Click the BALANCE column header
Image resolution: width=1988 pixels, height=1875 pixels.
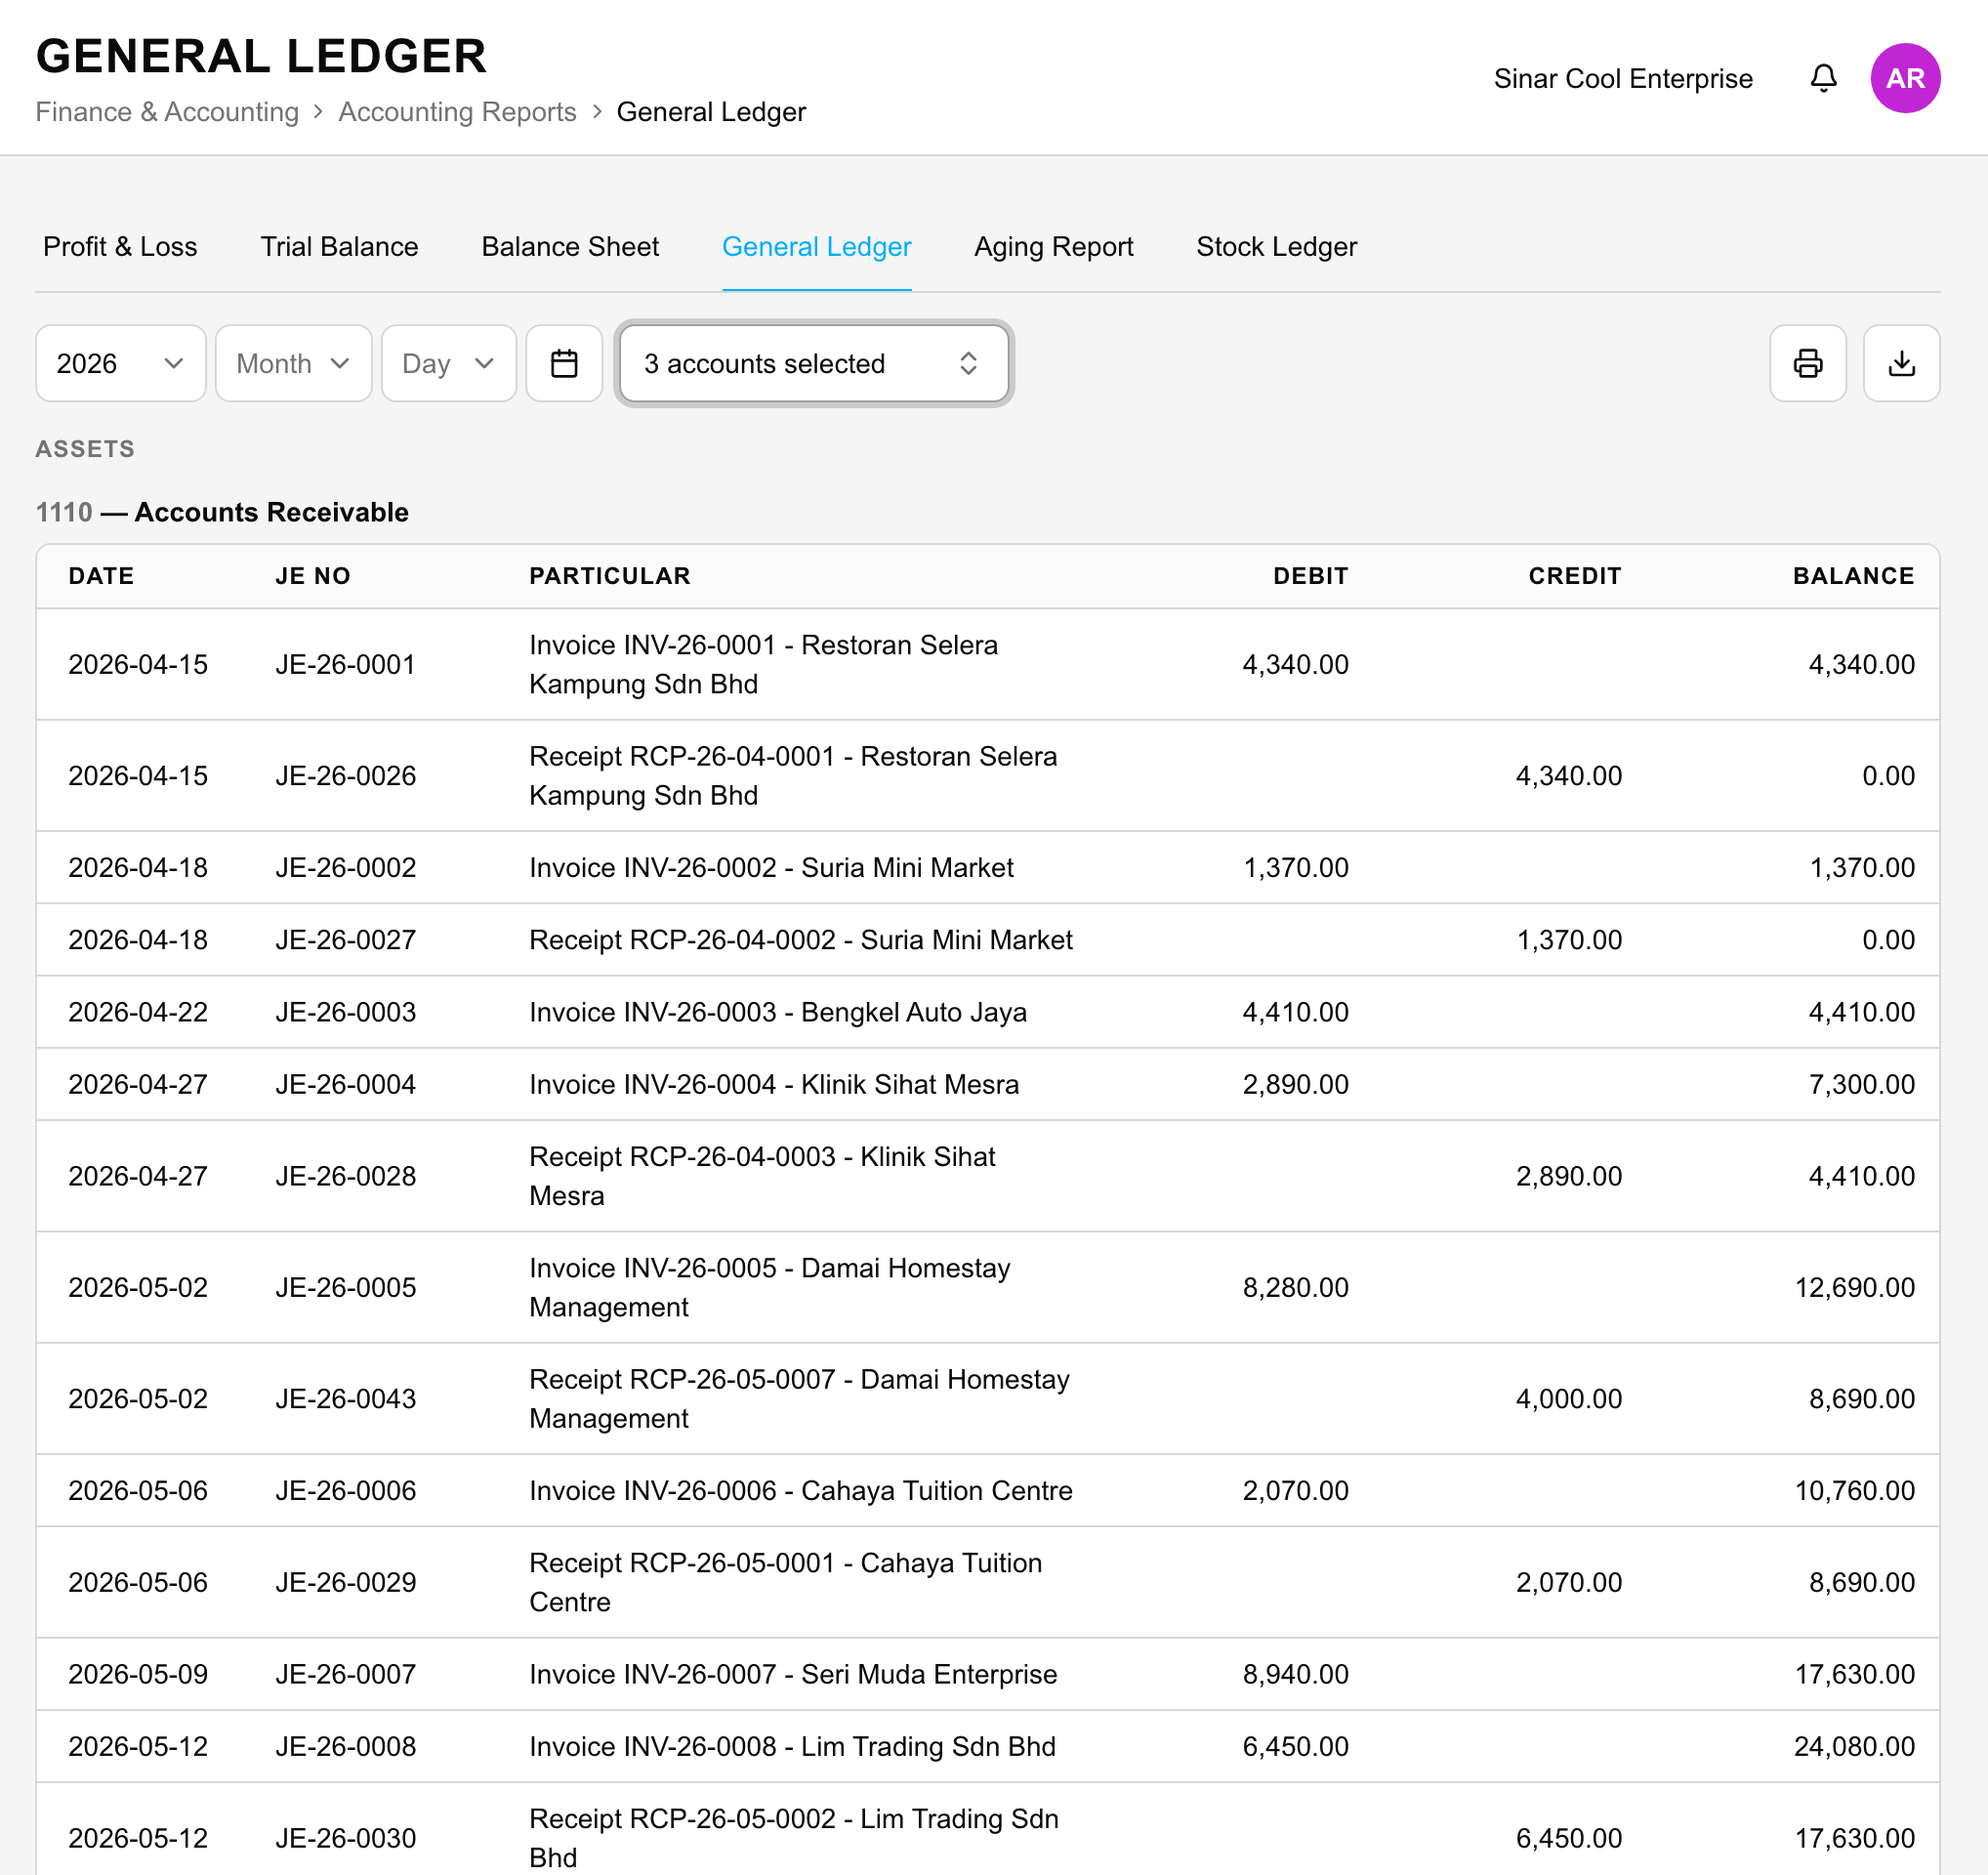tap(1853, 576)
